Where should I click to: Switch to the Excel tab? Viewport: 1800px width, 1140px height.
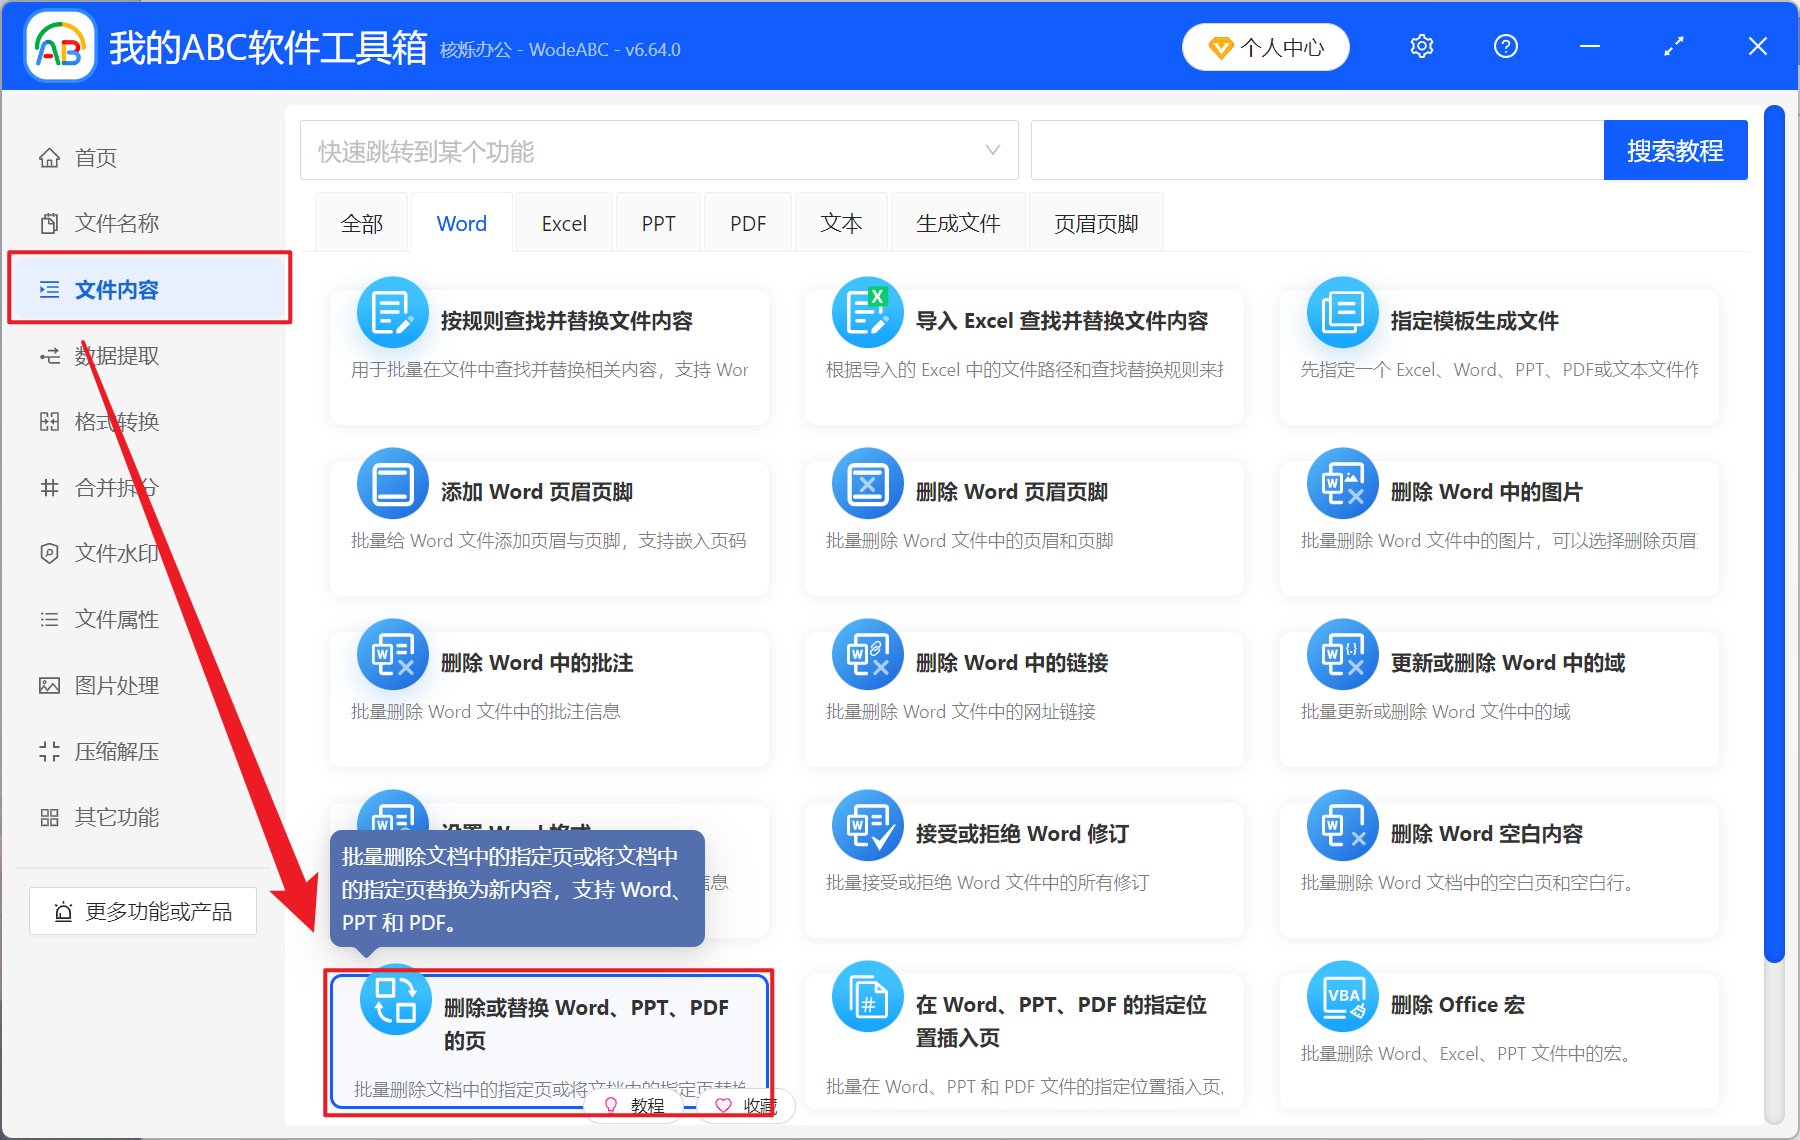tap(563, 222)
